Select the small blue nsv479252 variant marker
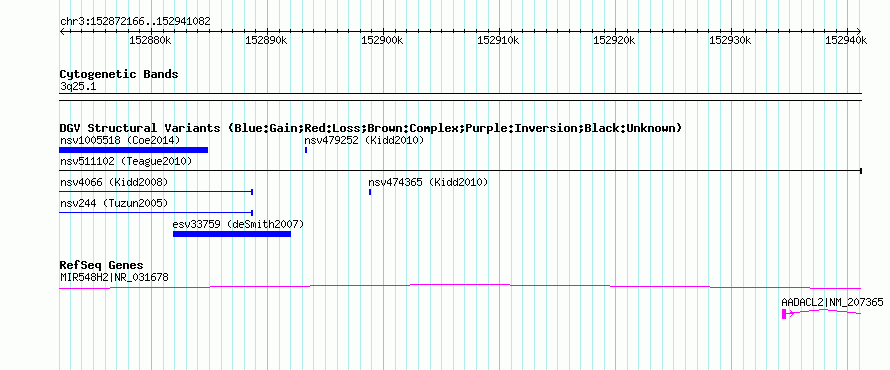Screen dimensions: 890x370 tap(306, 150)
